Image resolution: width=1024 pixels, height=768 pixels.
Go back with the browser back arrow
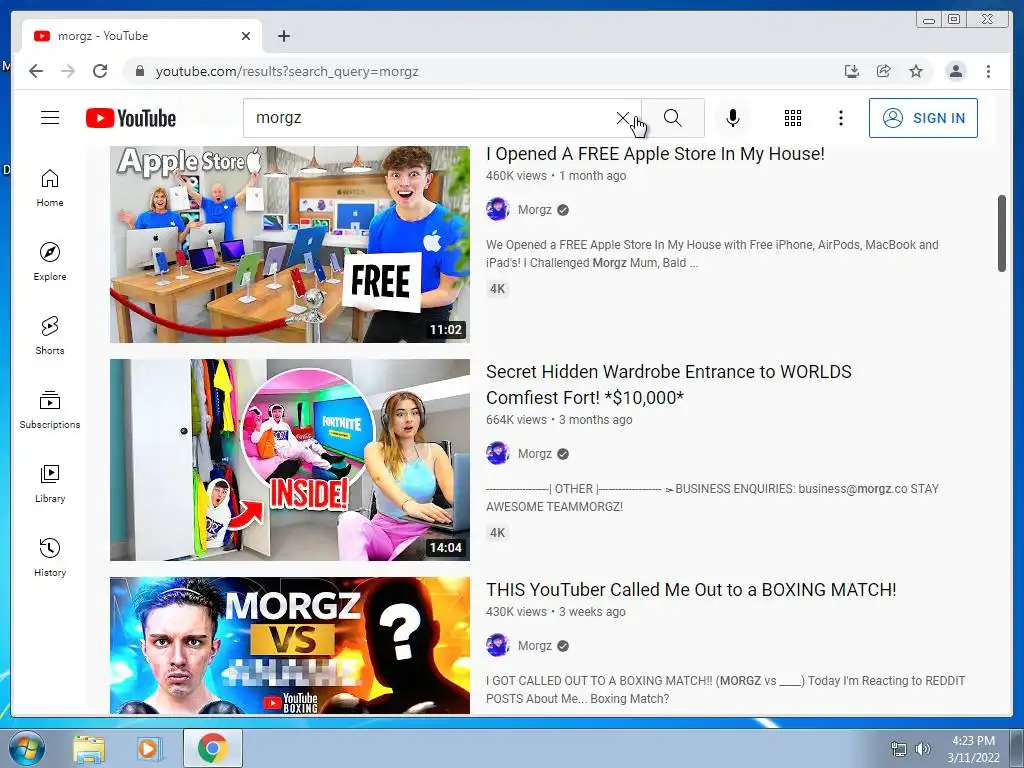36,71
